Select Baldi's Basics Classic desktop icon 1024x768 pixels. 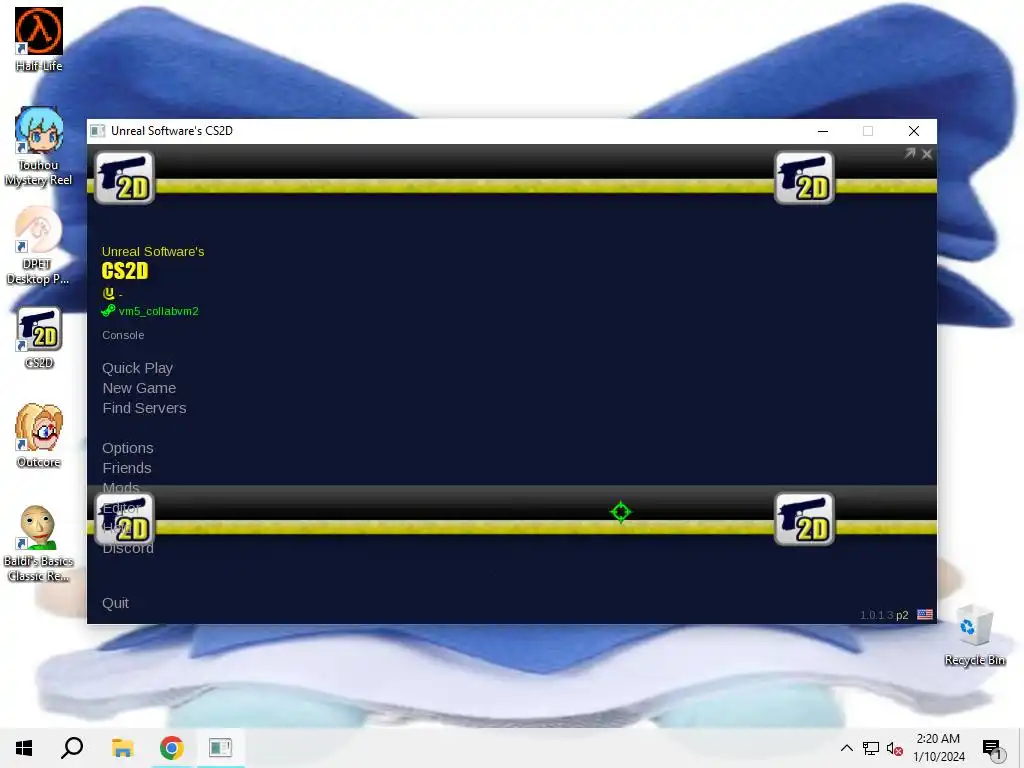point(39,543)
